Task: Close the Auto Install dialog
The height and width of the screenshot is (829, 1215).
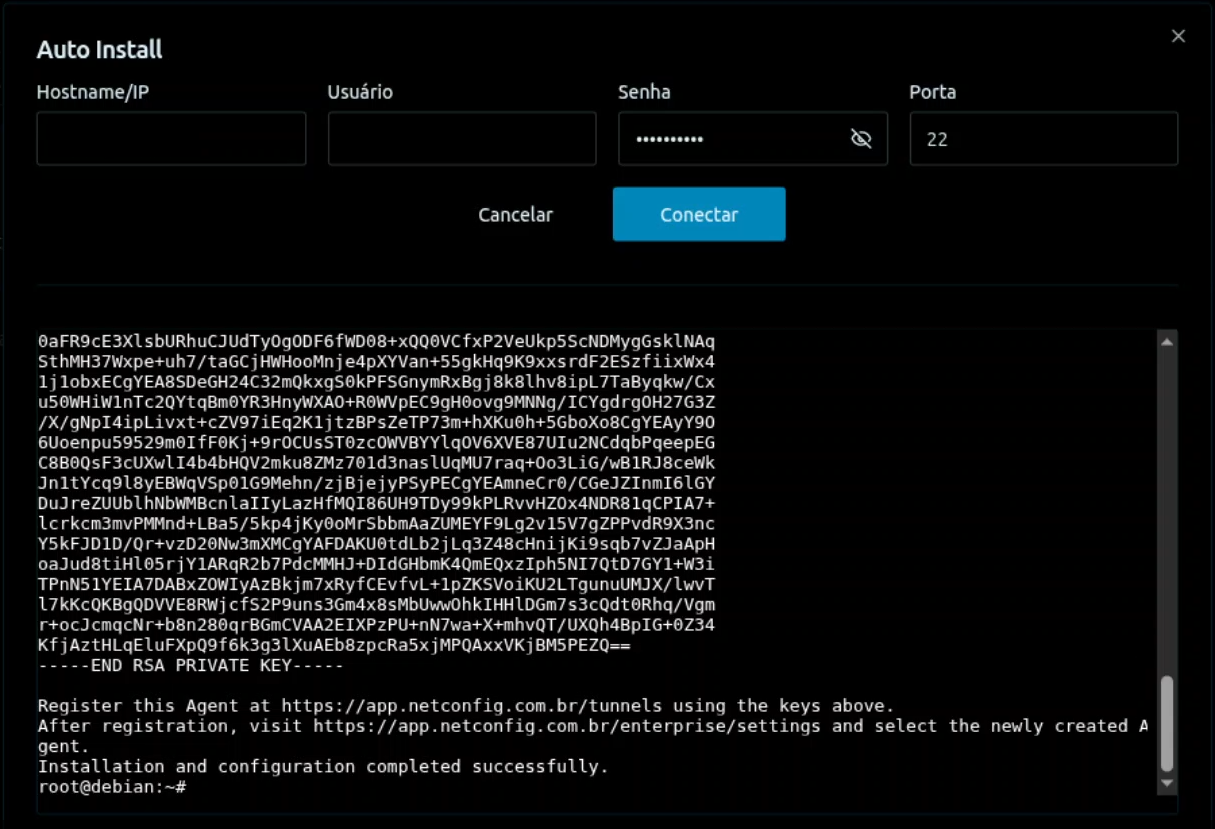Action: coord(1177,35)
